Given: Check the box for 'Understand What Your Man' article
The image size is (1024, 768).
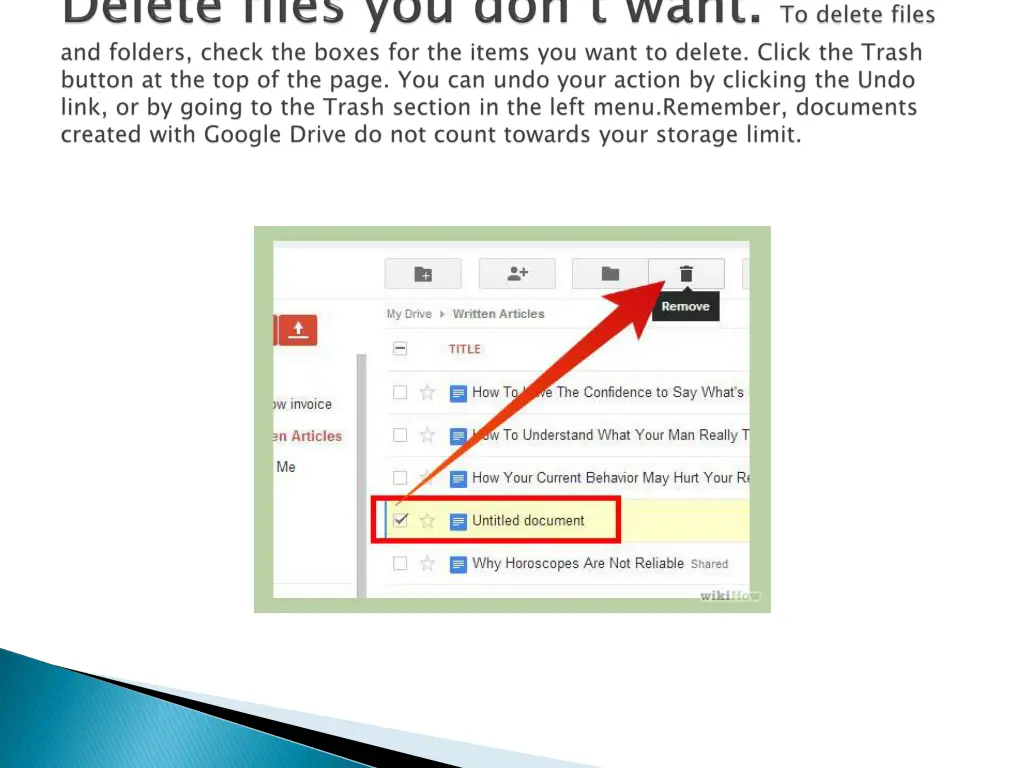Looking at the screenshot, I should [x=400, y=435].
